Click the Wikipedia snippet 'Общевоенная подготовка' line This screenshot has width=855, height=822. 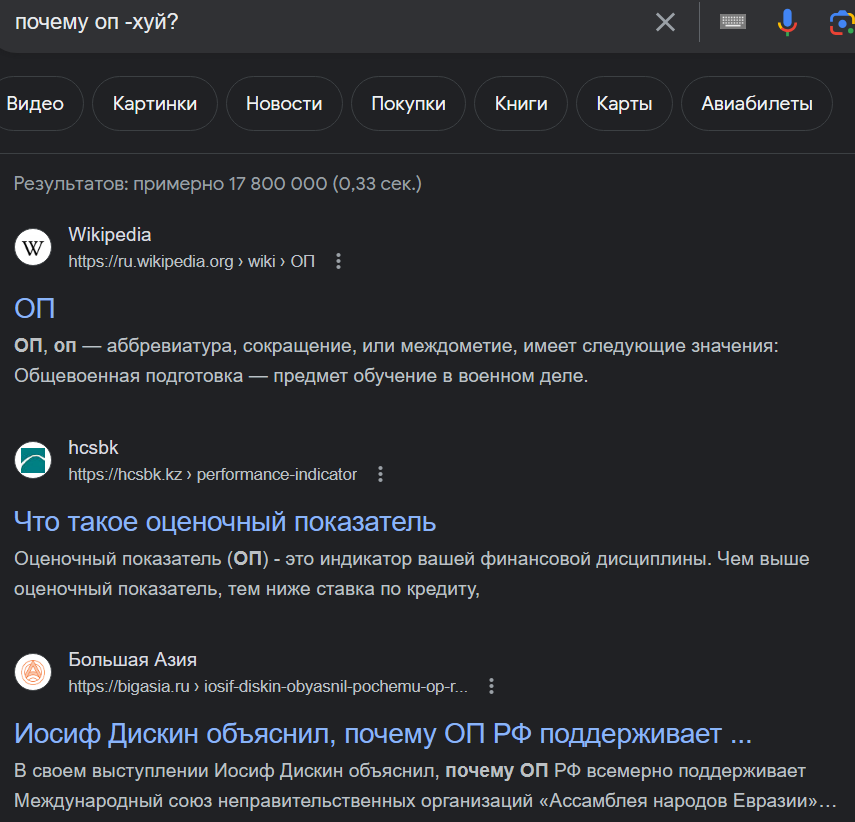[x=301, y=376]
